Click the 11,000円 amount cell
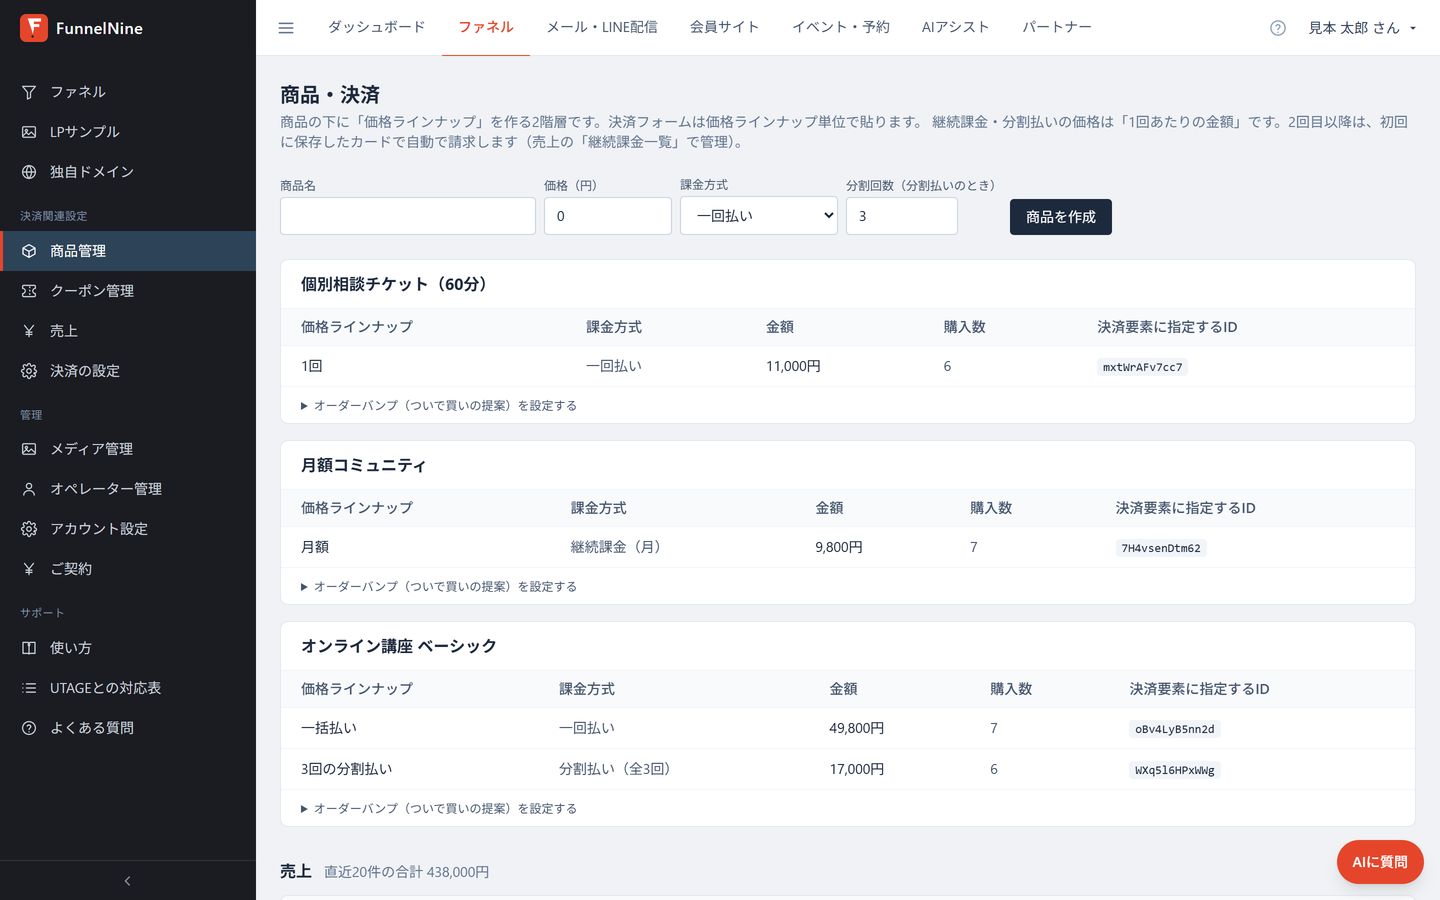 point(793,367)
